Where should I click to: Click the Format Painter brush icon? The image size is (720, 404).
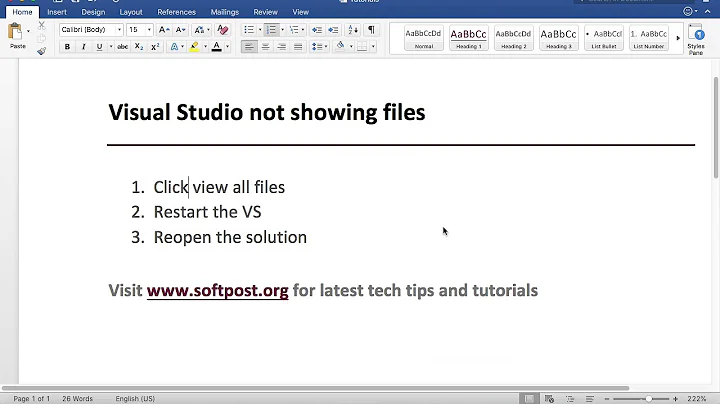41,51
